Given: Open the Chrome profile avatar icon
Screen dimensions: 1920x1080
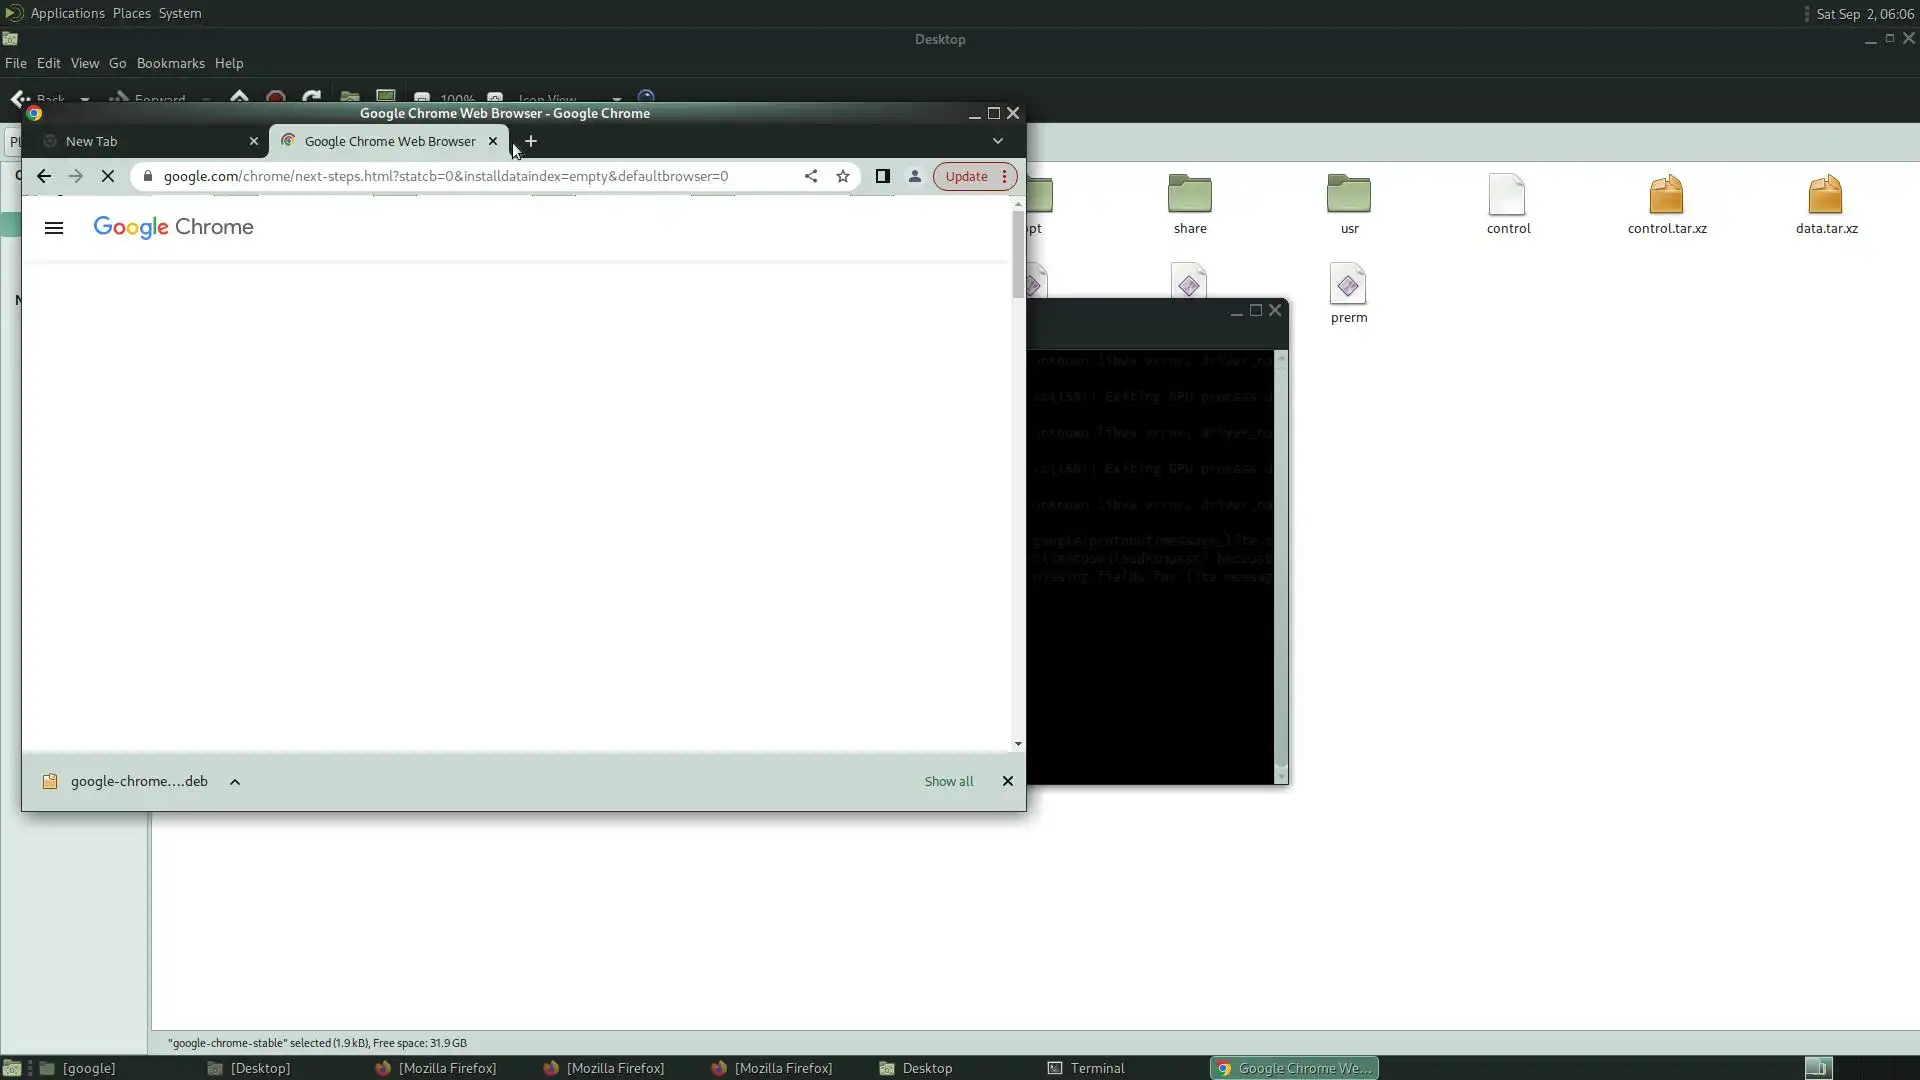Looking at the screenshot, I should pos(914,176).
